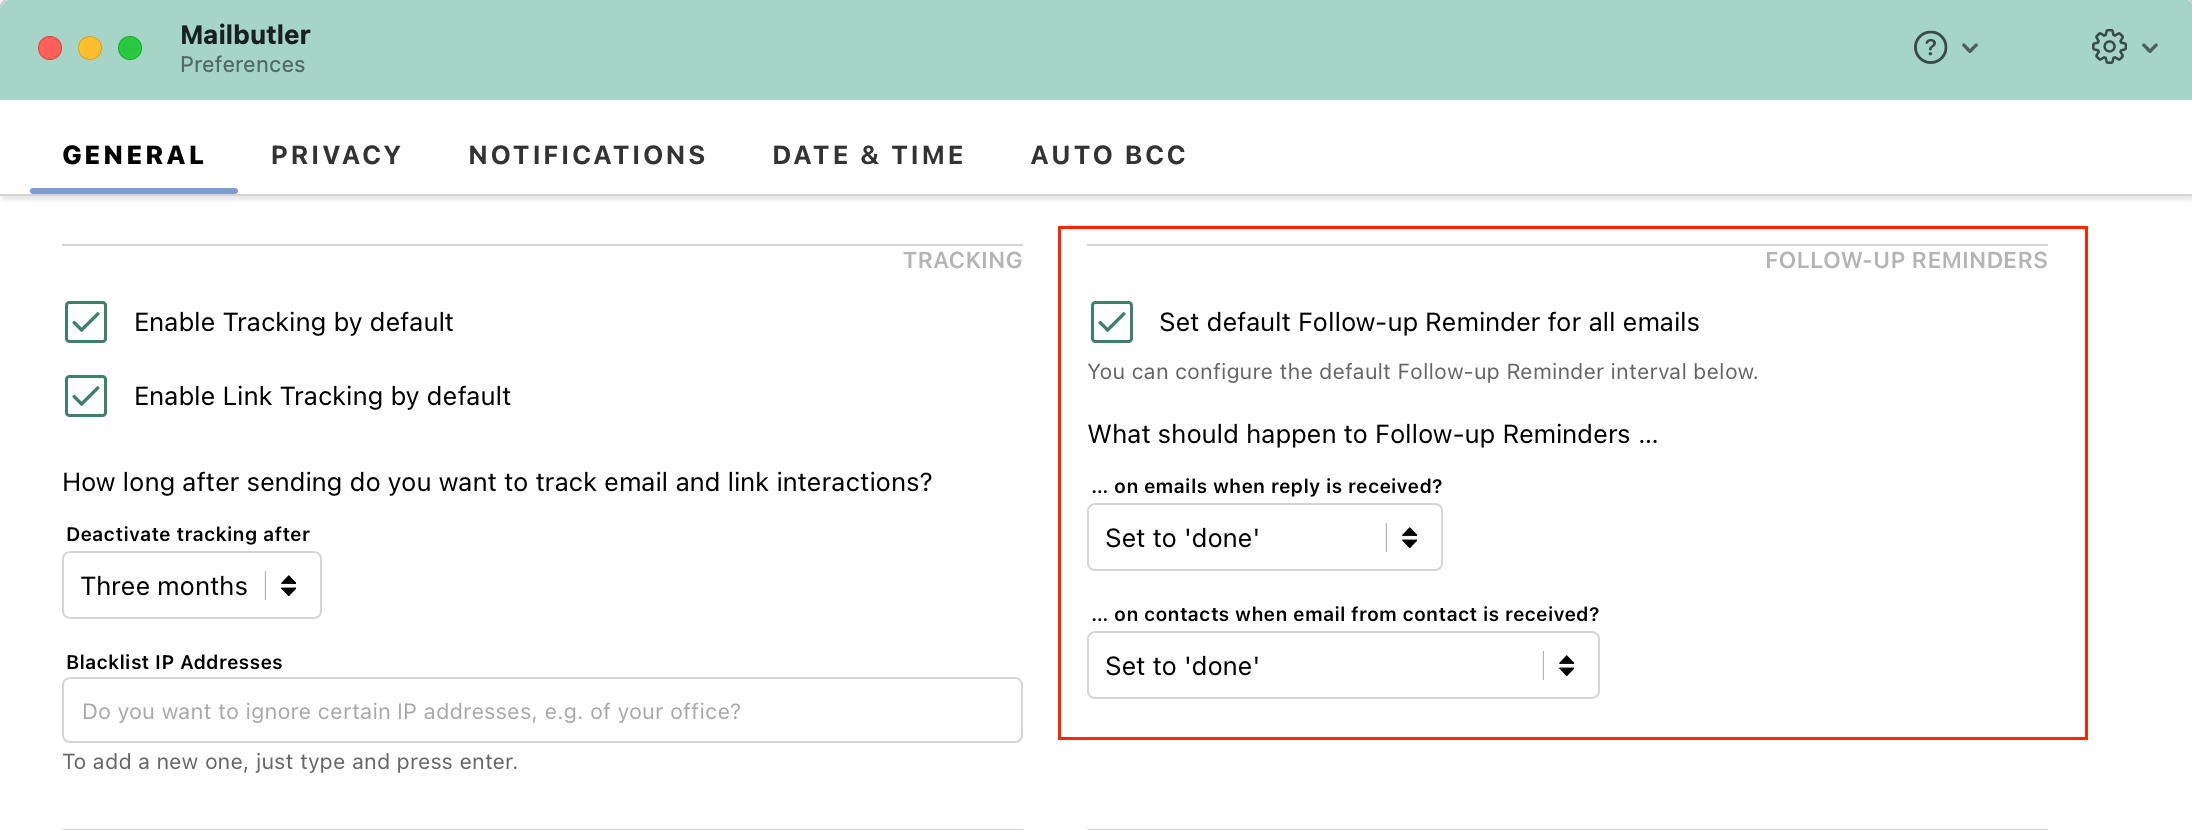Screen dimensions: 2192x830
Task: Open contacts email received Set to 'done' dropdown
Action: 1343,666
